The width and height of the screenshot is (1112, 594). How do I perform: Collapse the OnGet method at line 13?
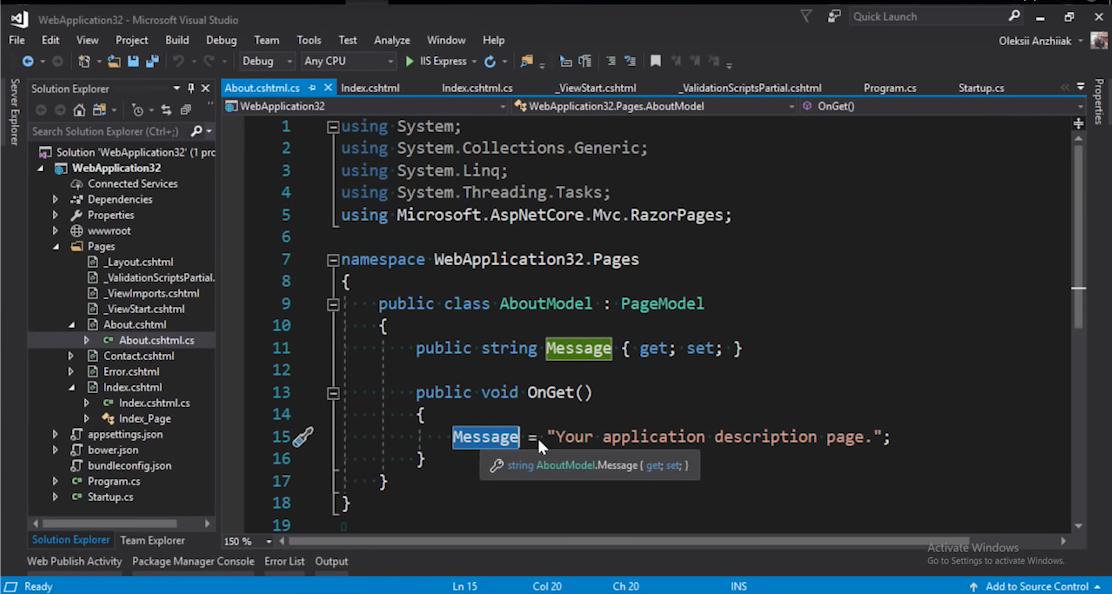[333, 393]
